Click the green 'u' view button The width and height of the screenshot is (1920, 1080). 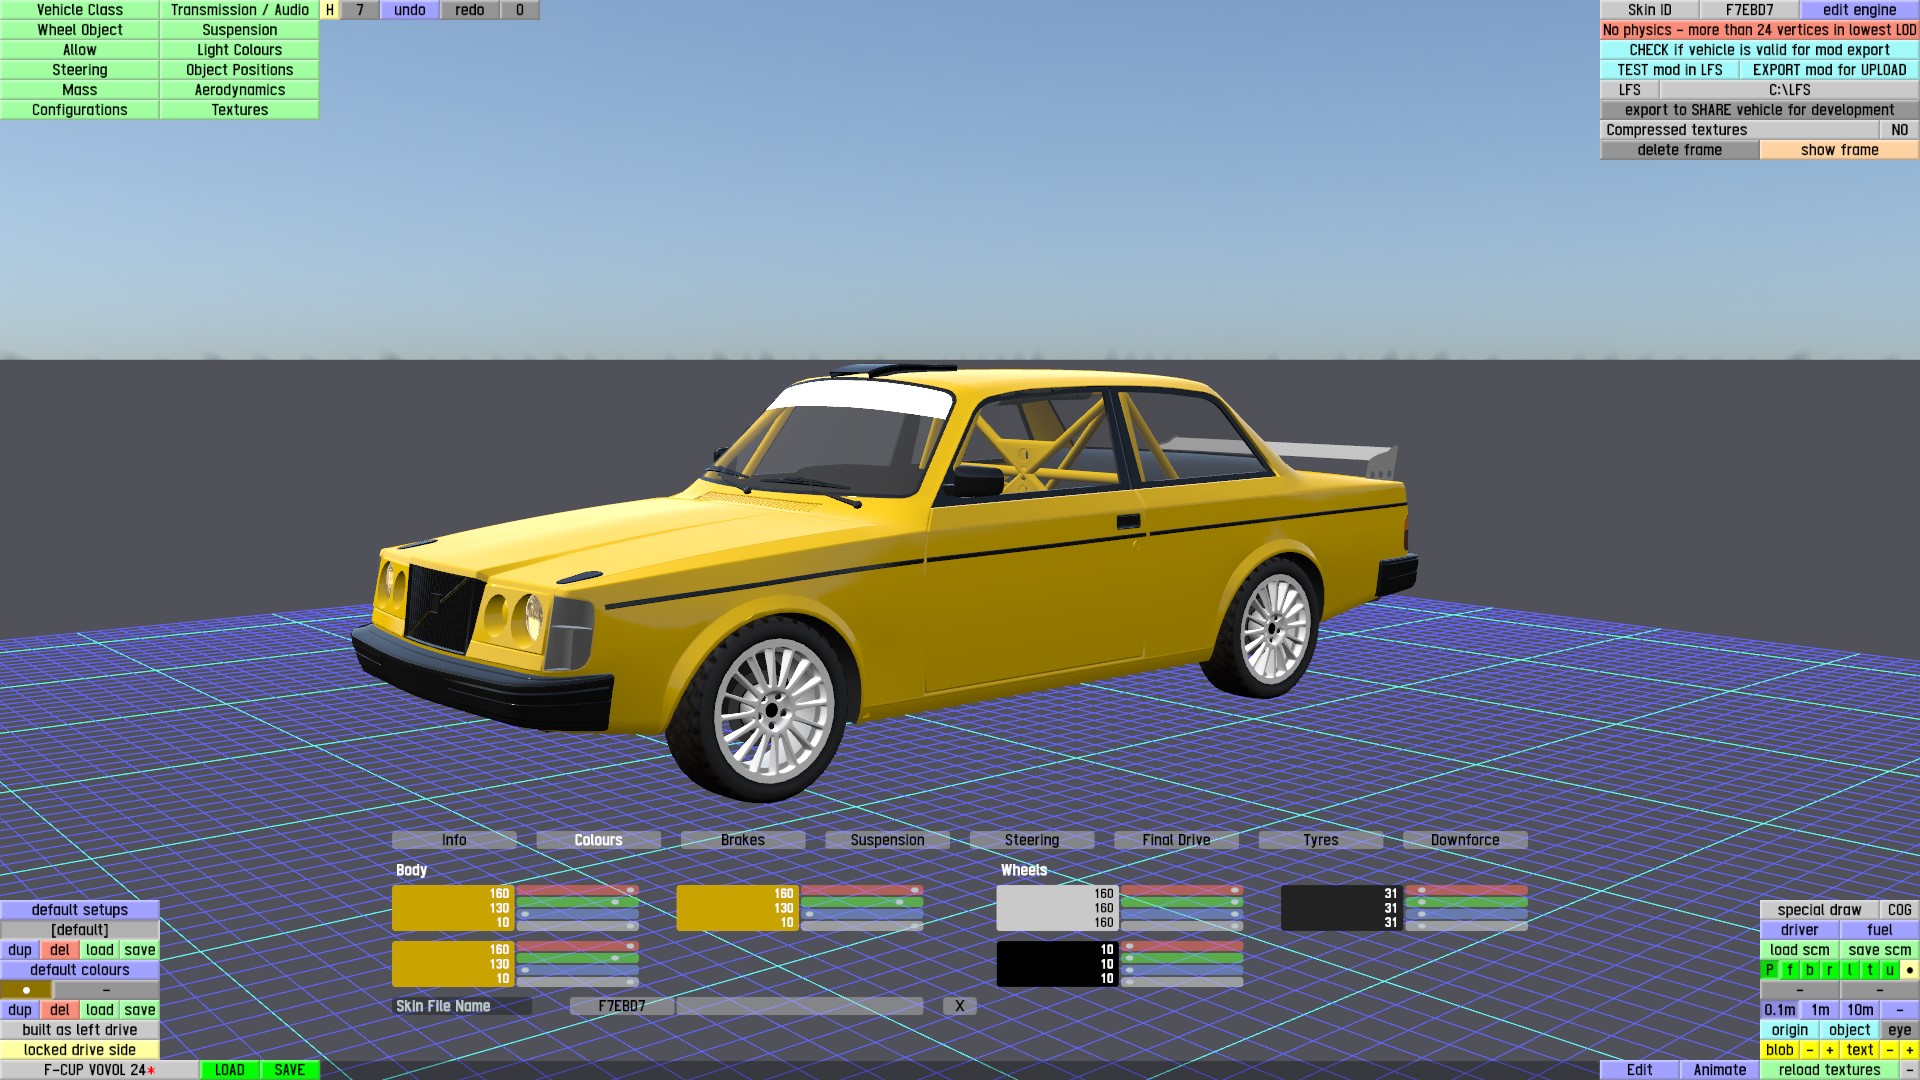pyautogui.click(x=1889, y=970)
